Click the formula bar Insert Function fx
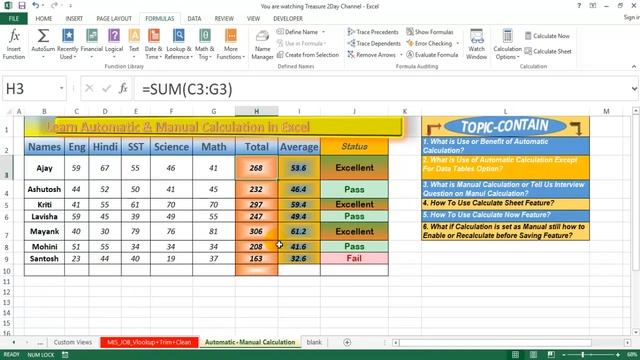Viewport: 640px width, 360px height. tap(123, 89)
